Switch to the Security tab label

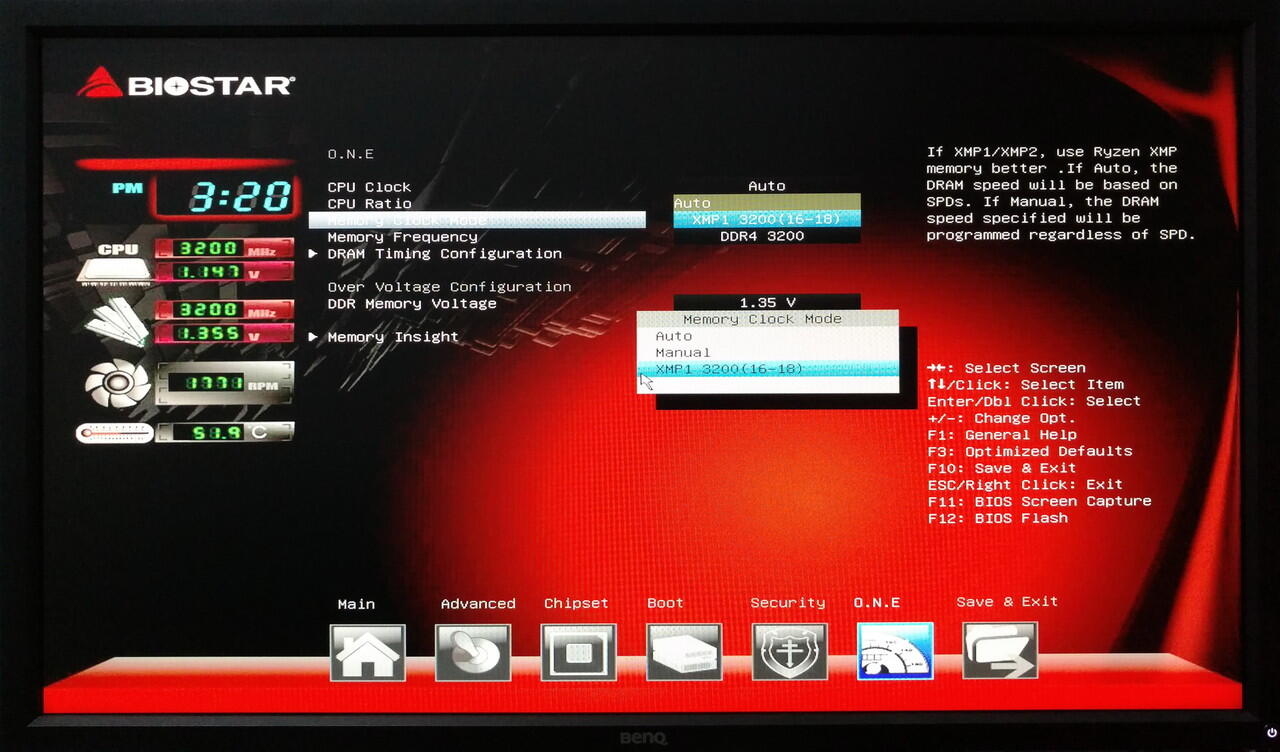click(x=788, y=603)
